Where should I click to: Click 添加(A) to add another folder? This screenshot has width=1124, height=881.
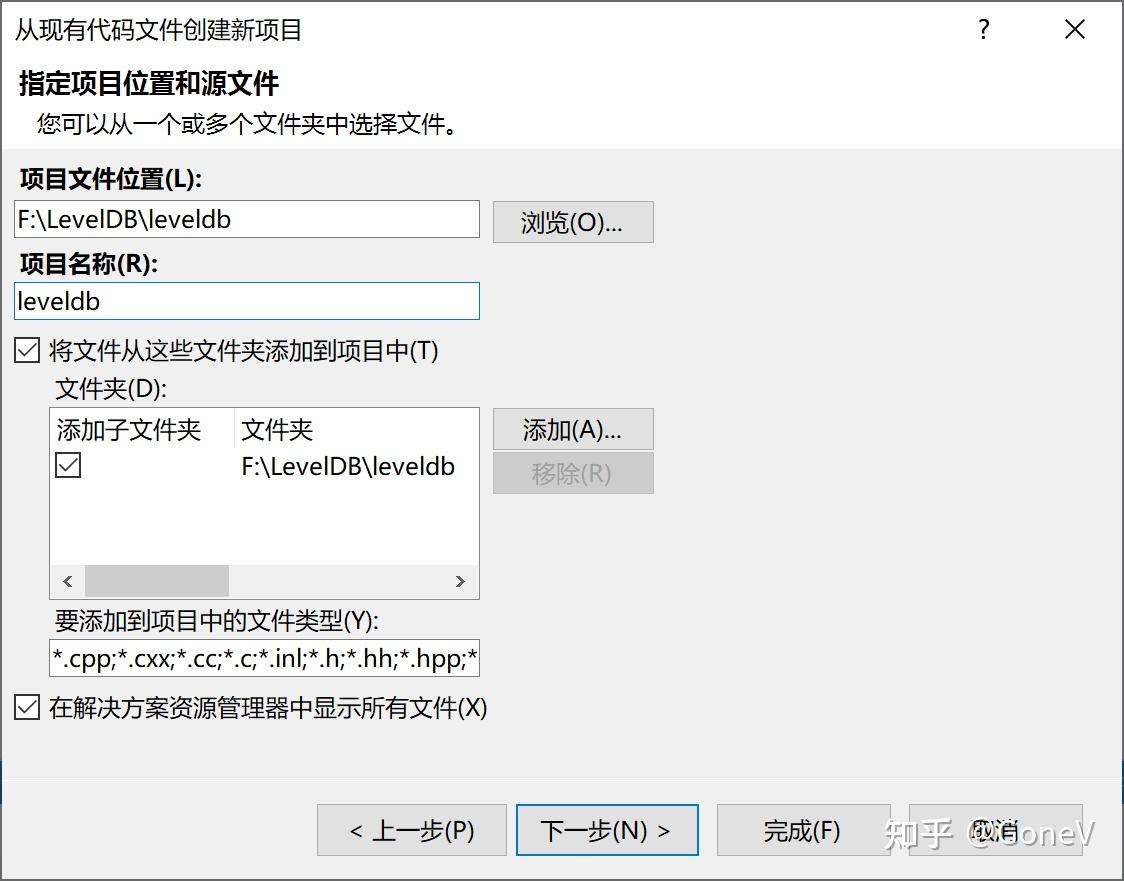tap(573, 429)
